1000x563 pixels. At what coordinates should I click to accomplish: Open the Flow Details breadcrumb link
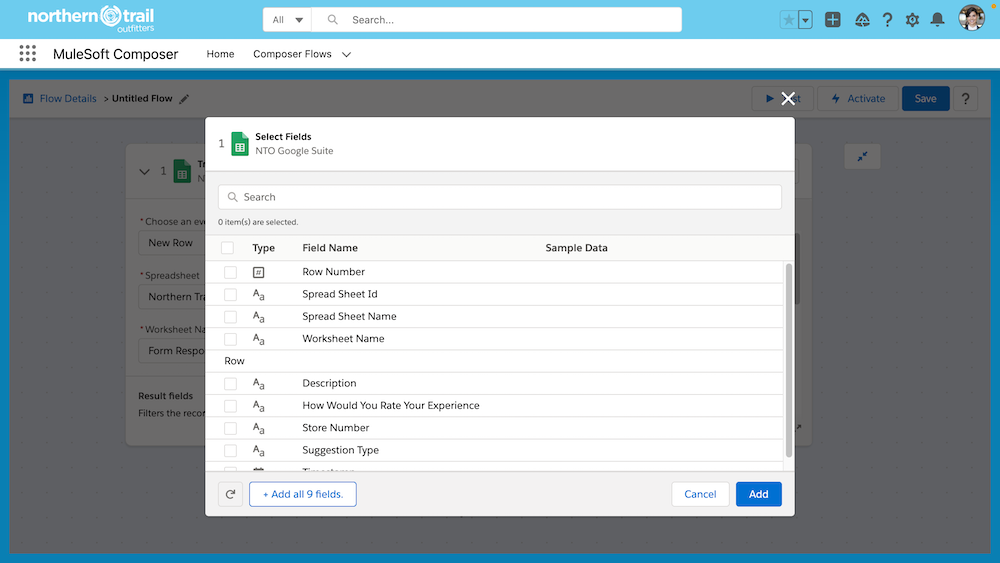tap(68, 99)
